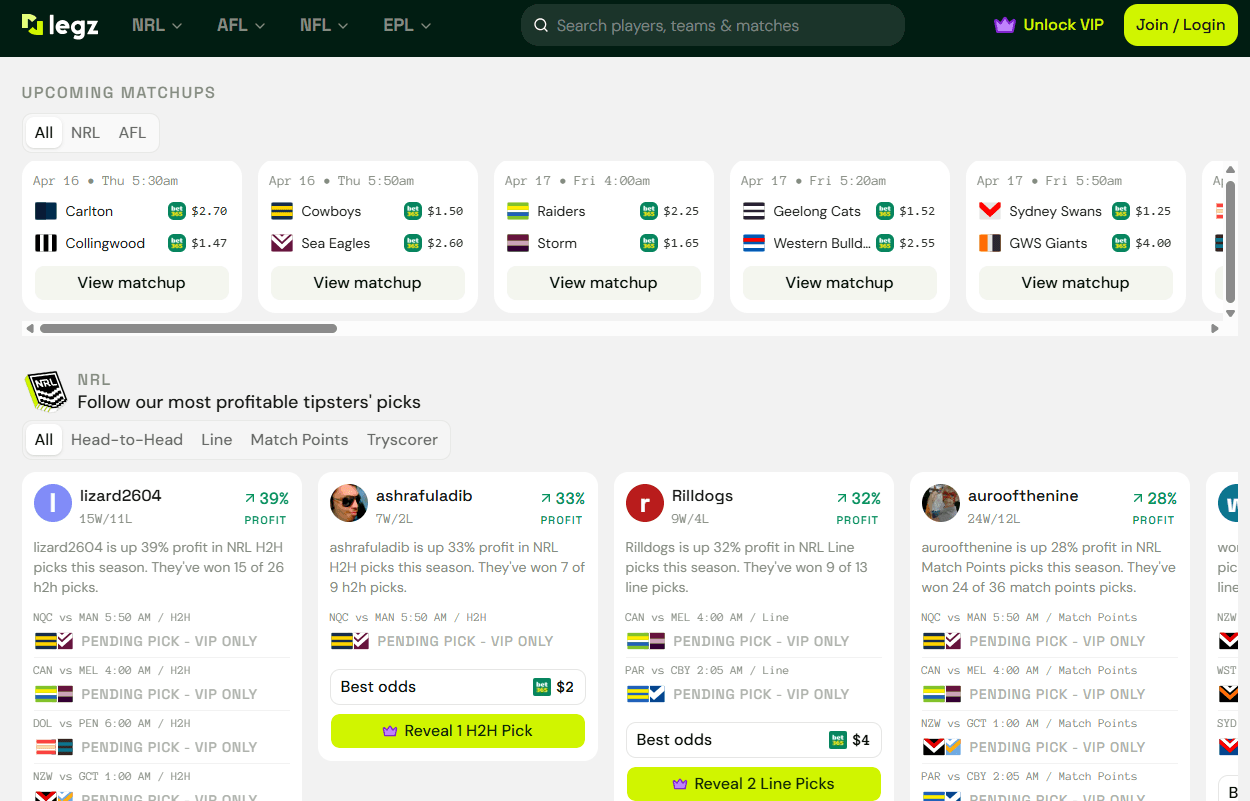The width and height of the screenshot is (1250, 801).
Task: Open the AFL navigation dropdown
Action: (x=241, y=25)
